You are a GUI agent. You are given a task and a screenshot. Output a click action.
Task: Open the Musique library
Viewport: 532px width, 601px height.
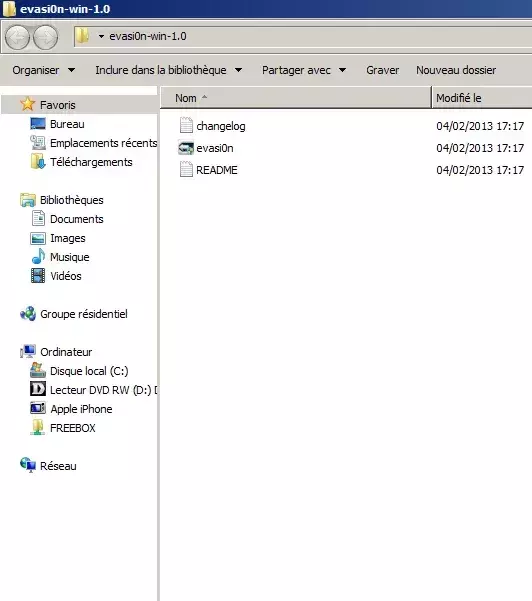pyautogui.click(x=70, y=257)
